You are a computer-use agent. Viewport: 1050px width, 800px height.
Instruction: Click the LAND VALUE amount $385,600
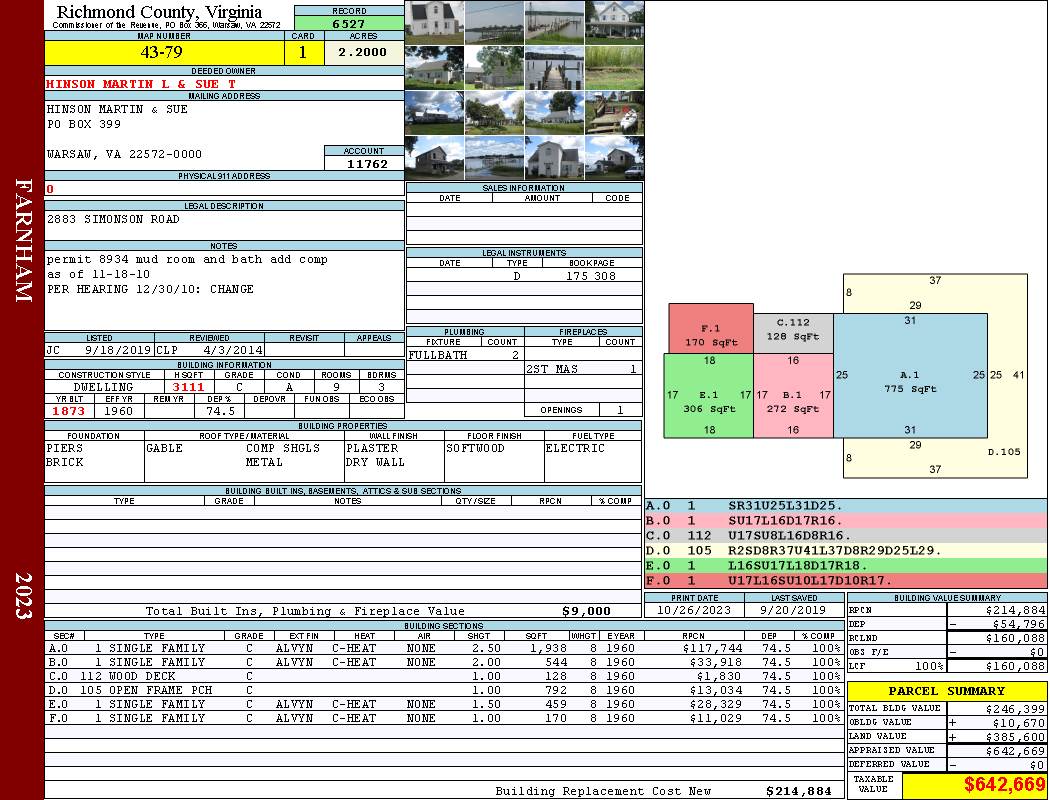(x=1015, y=737)
